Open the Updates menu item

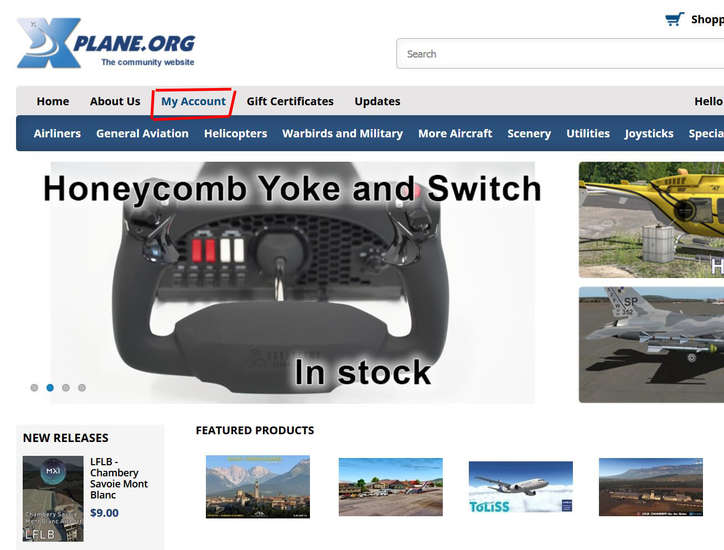[377, 102]
